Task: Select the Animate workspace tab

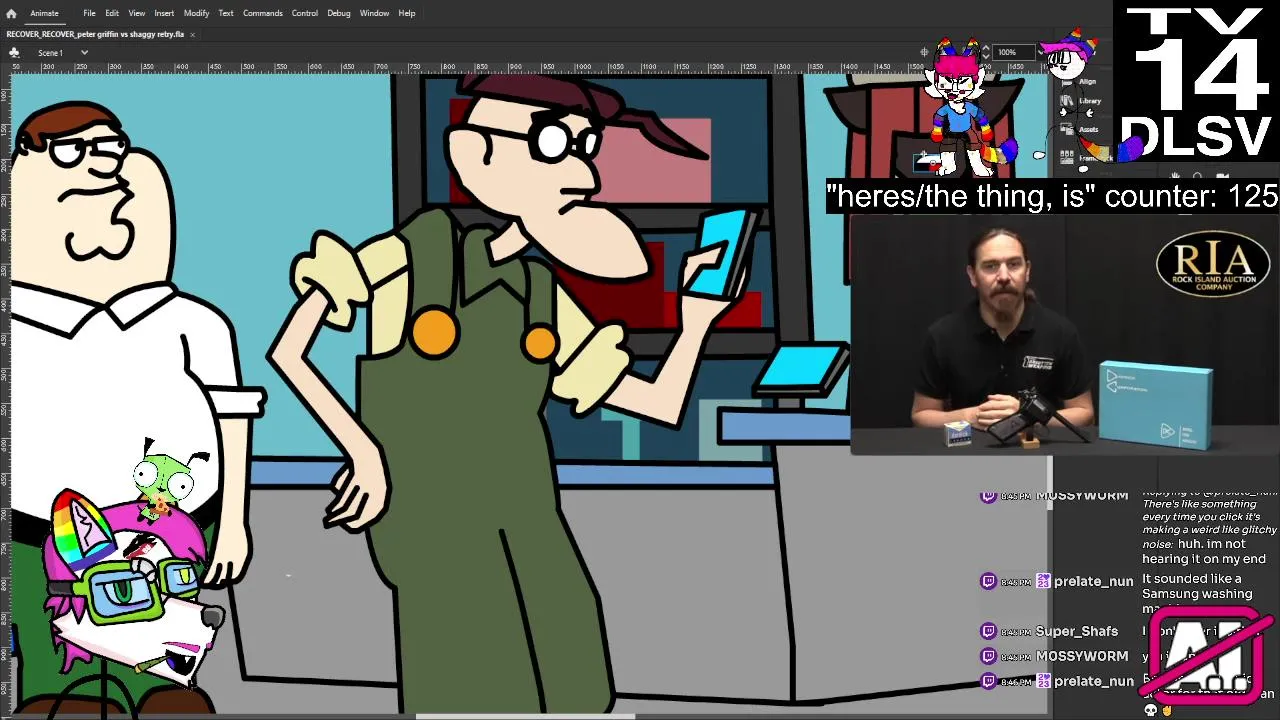Action: tap(43, 13)
